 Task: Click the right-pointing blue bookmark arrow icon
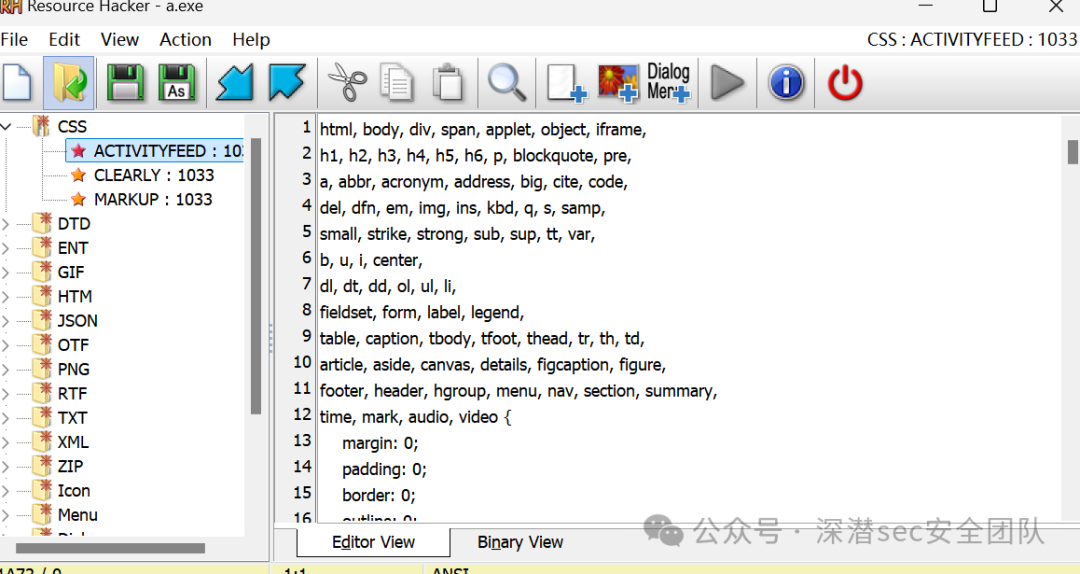(287, 83)
